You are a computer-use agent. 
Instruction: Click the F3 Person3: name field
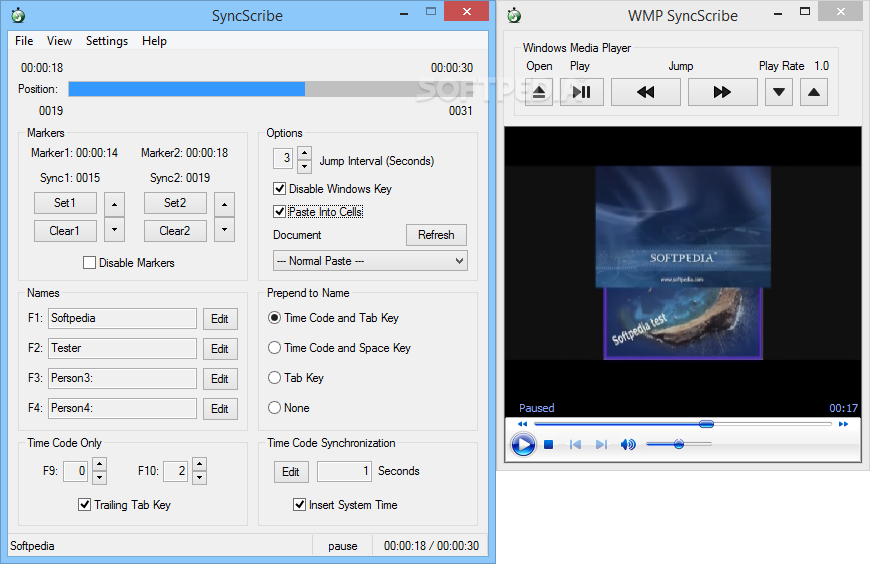pos(122,378)
